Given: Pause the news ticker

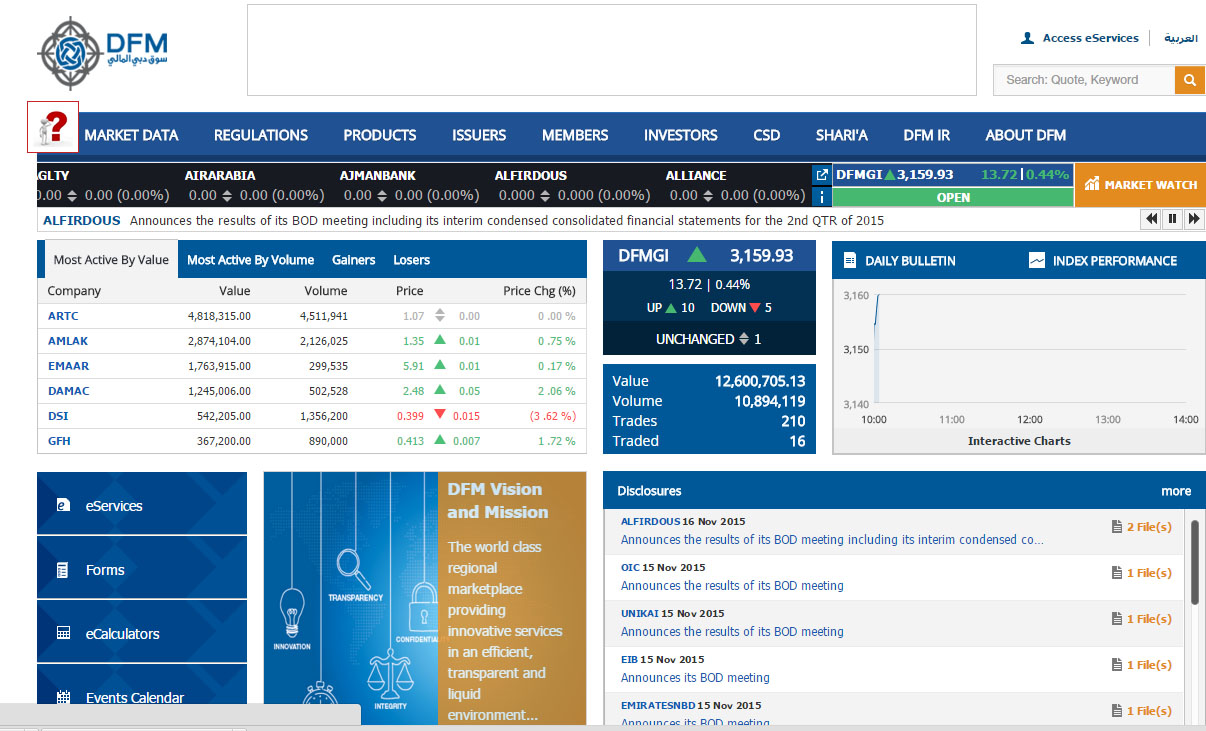Looking at the screenshot, I should (1172, 219).
